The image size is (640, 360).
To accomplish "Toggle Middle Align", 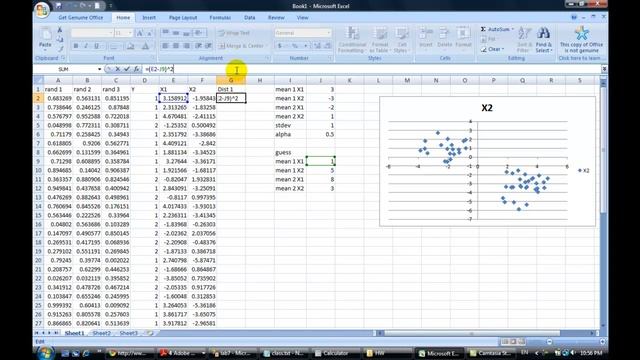I will click(176, 33).
